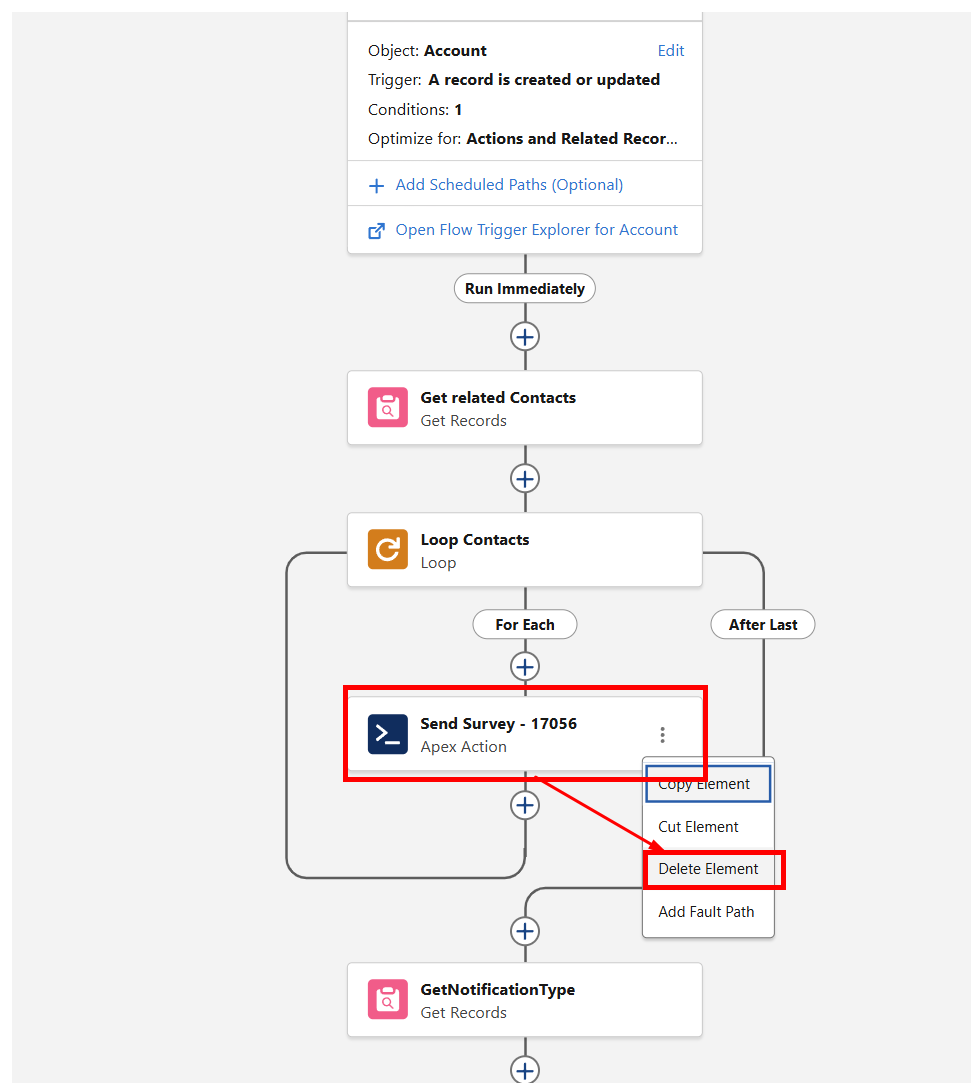Click Edit link for the Account trigger
The height and width of the screenshot is (1092, 980).
pyautogui.click(x=671, y=51)
